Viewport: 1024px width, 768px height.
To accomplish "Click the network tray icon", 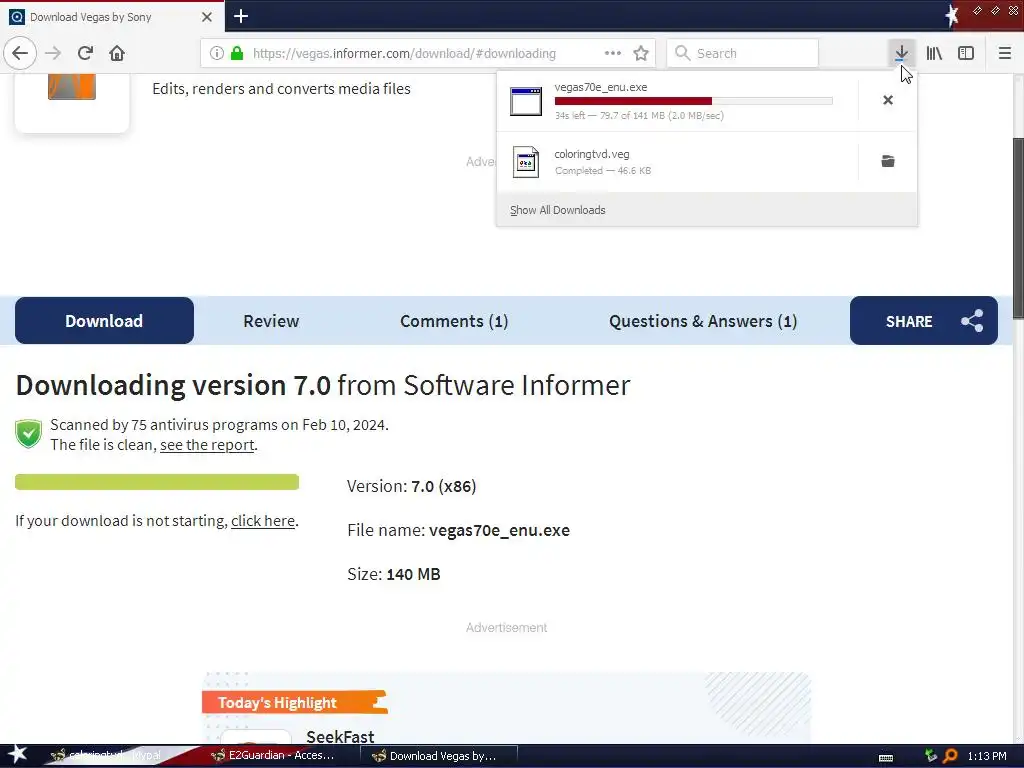I will [x=931, y=756].
